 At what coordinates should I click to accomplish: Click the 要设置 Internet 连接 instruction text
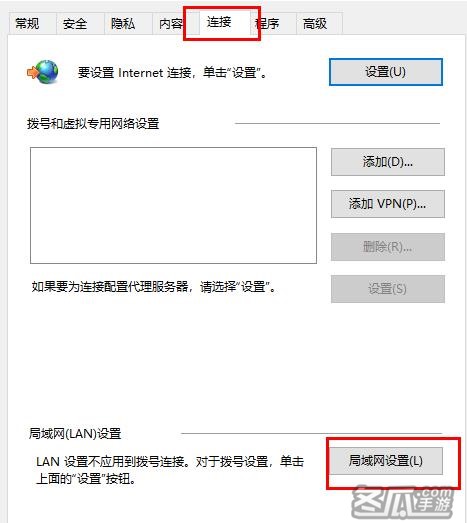[x=172, y=72]
